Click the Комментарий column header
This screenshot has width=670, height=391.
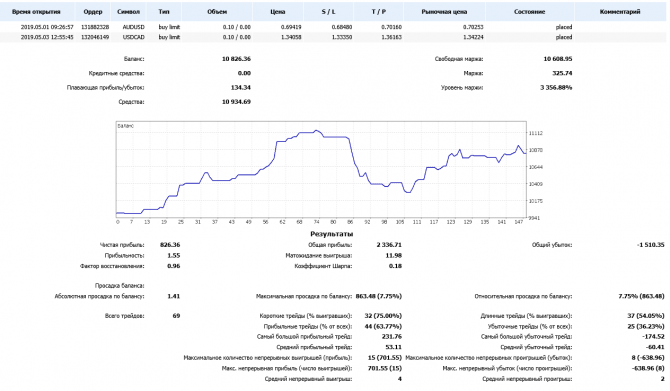(620, 12)
